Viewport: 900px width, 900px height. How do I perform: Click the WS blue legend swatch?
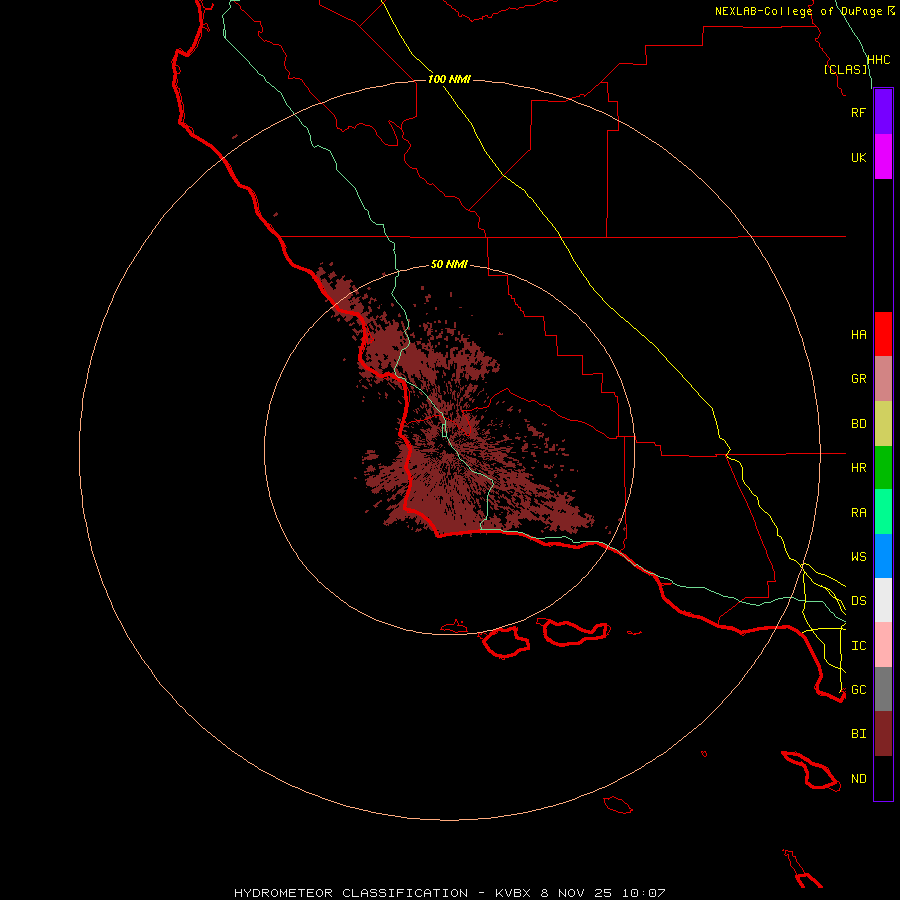tap(883, 556)
